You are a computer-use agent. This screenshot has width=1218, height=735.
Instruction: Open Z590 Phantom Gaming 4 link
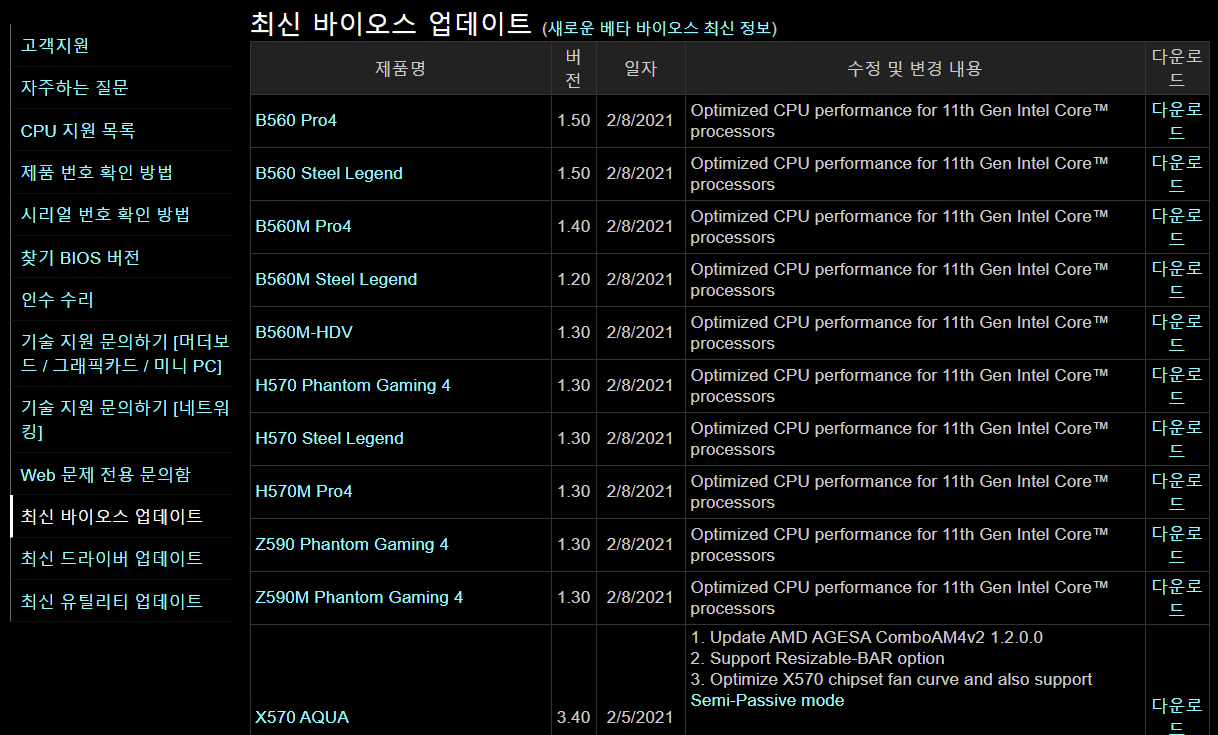point(352,544)
